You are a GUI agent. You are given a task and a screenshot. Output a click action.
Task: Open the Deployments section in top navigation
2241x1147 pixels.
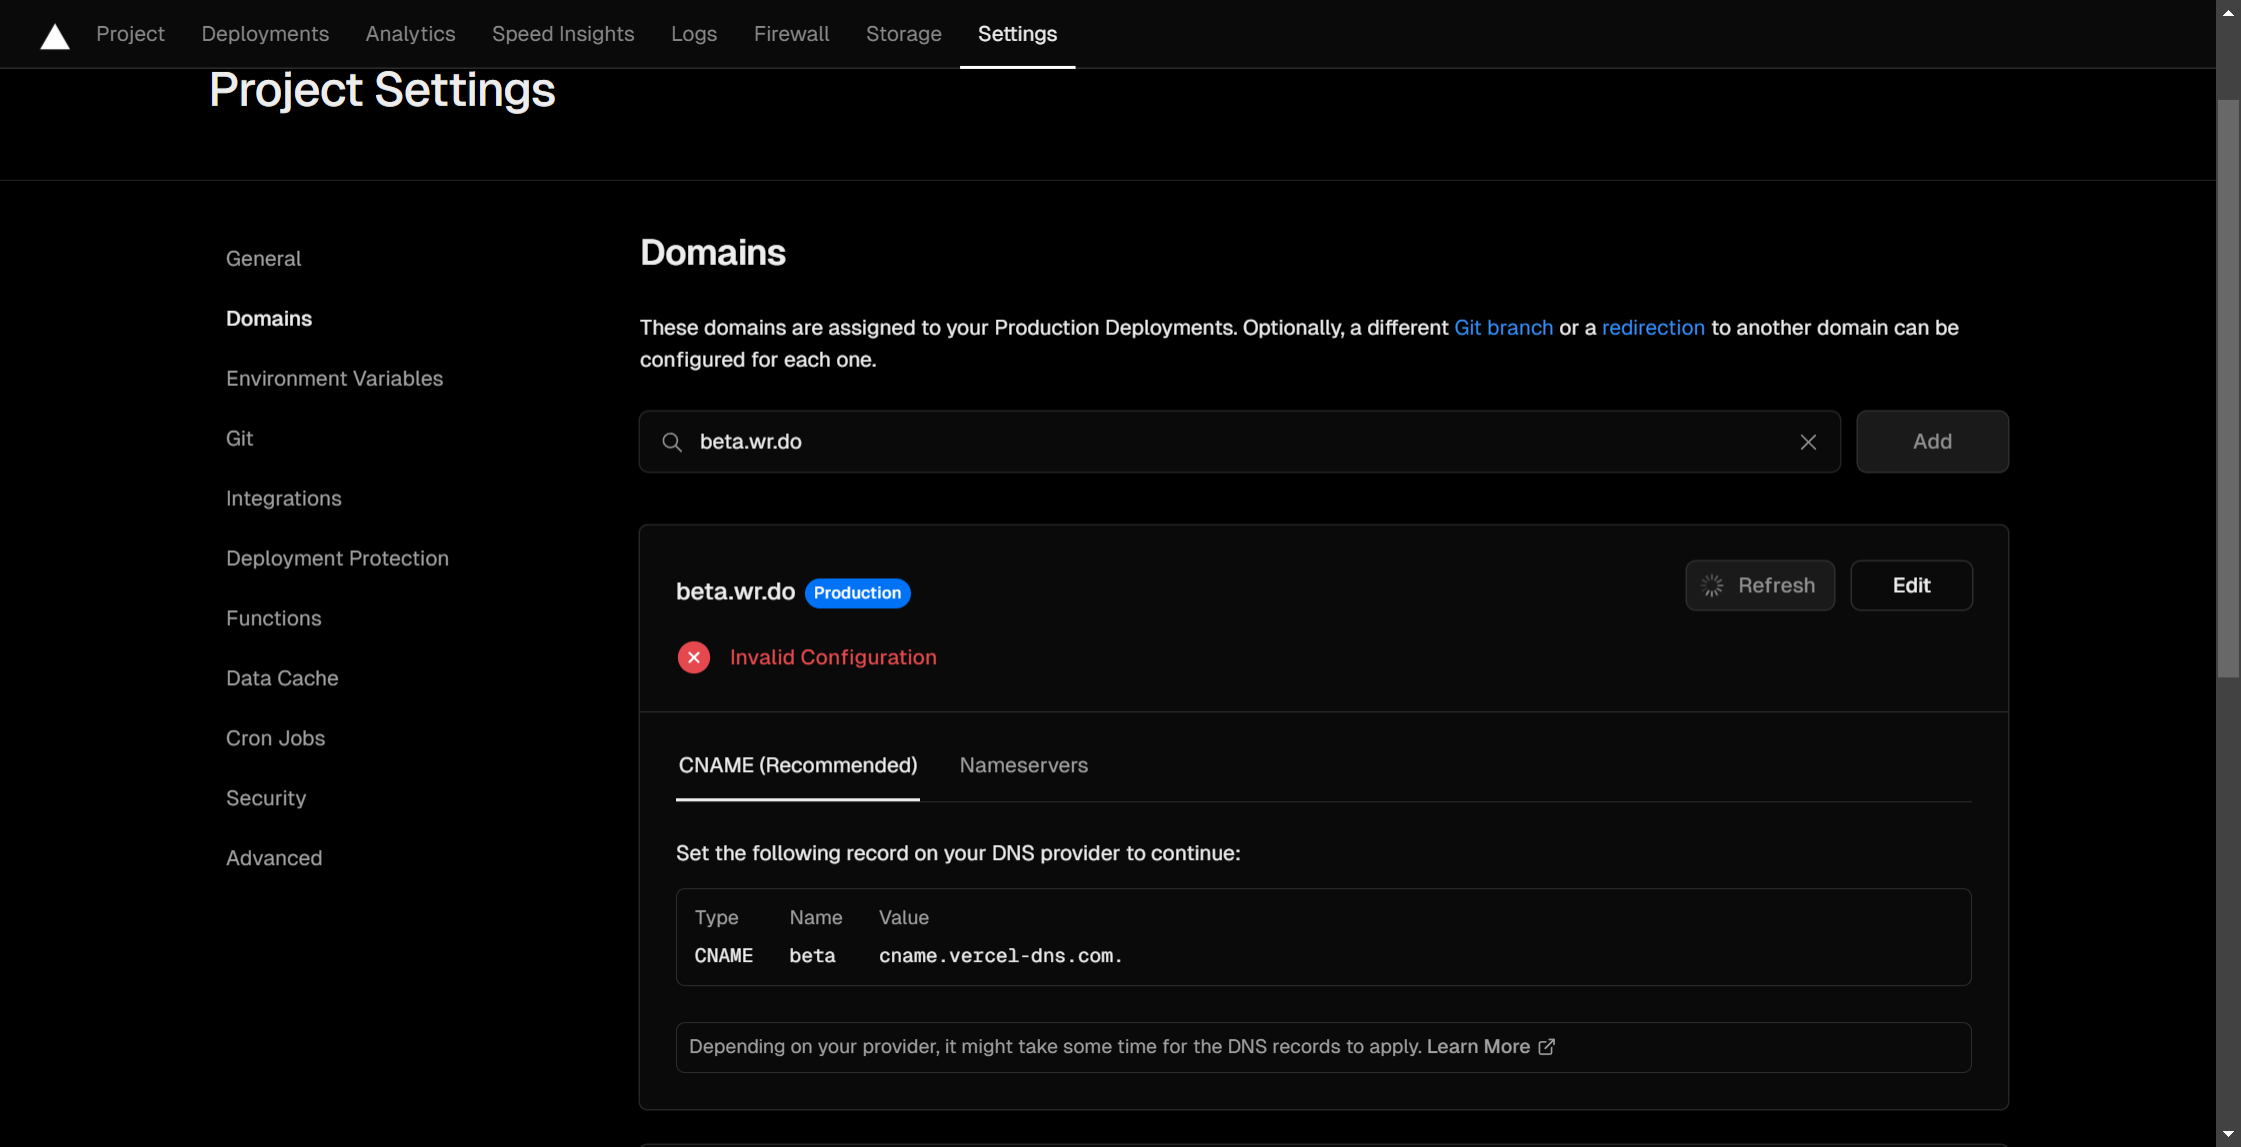264,33
